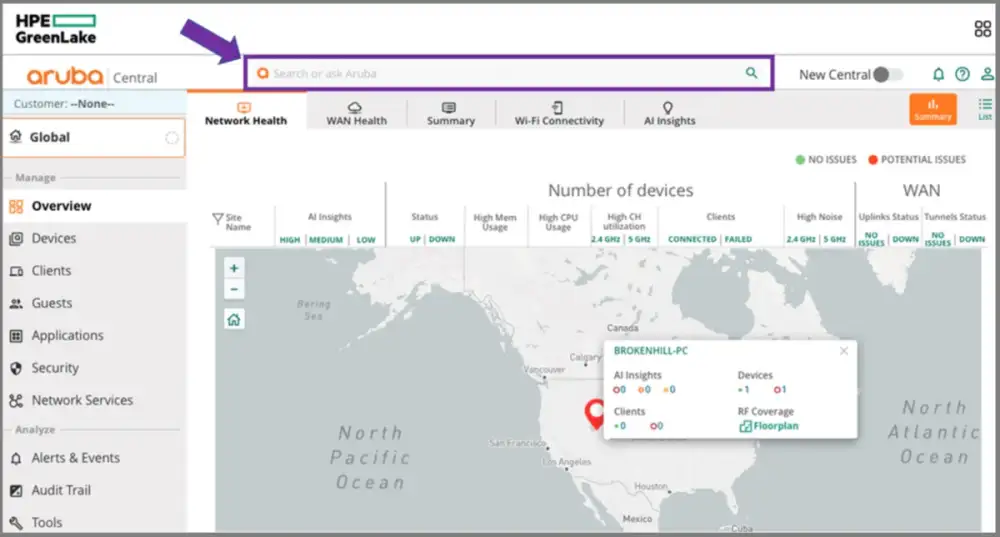
Task: Click the Search or ask Aruba field
Action: pyautogui.click(x=500, y=73)
